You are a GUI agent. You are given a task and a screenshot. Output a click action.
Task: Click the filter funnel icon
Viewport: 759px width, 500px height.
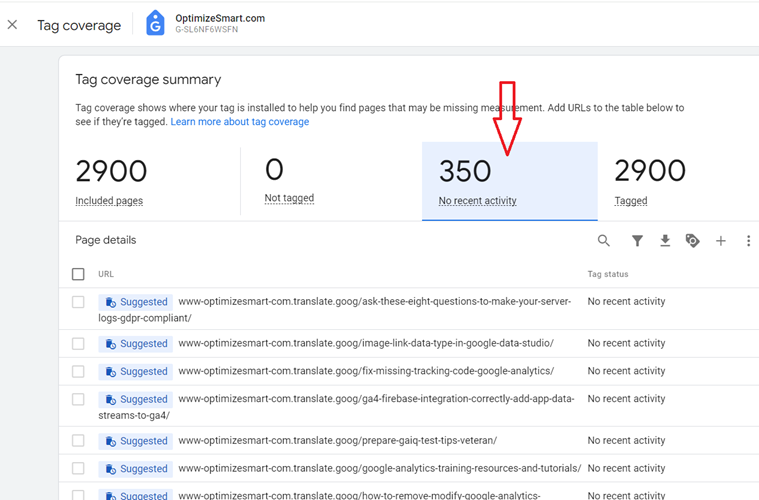point(638,241)
